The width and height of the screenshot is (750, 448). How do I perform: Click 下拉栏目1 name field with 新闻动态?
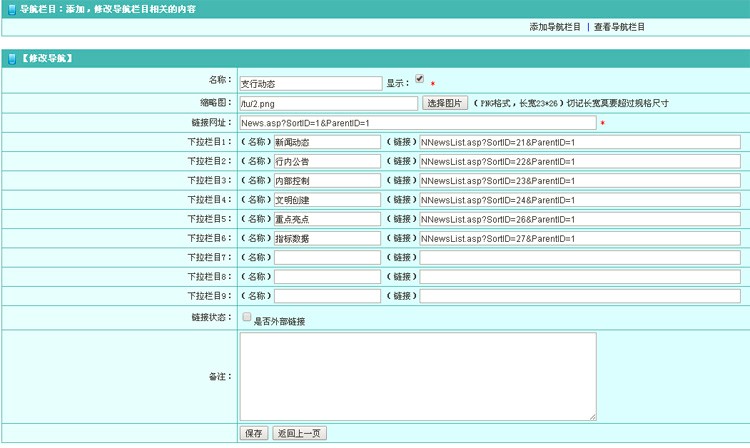point(327,142)
